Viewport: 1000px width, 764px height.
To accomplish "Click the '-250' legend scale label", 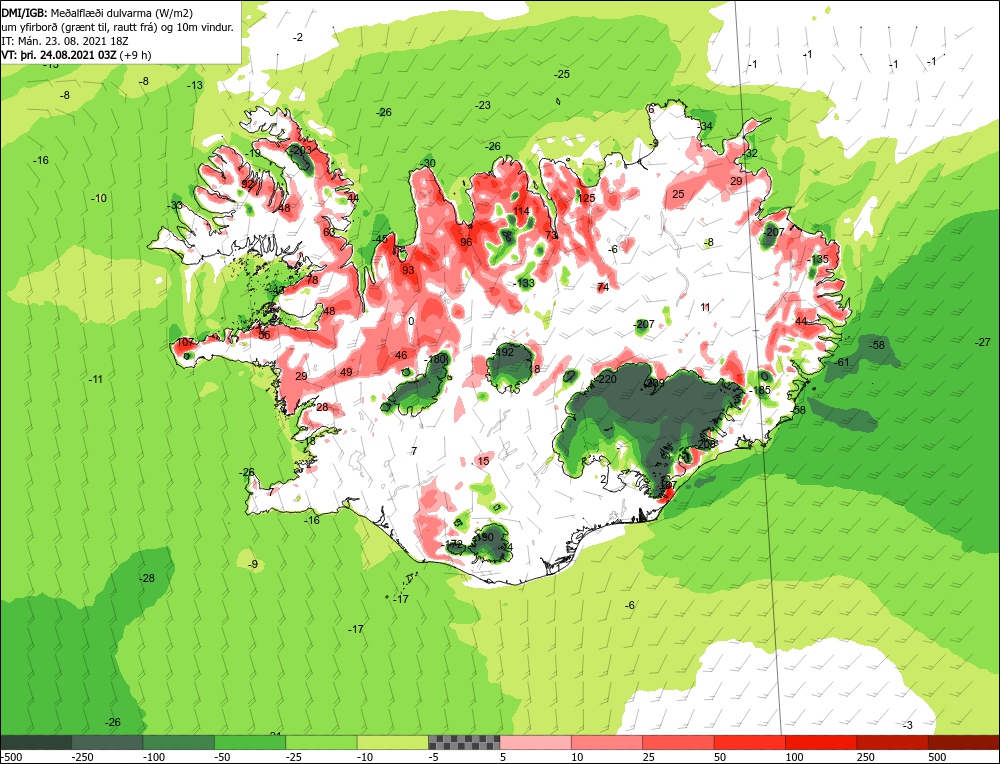I will click(83, 757).
